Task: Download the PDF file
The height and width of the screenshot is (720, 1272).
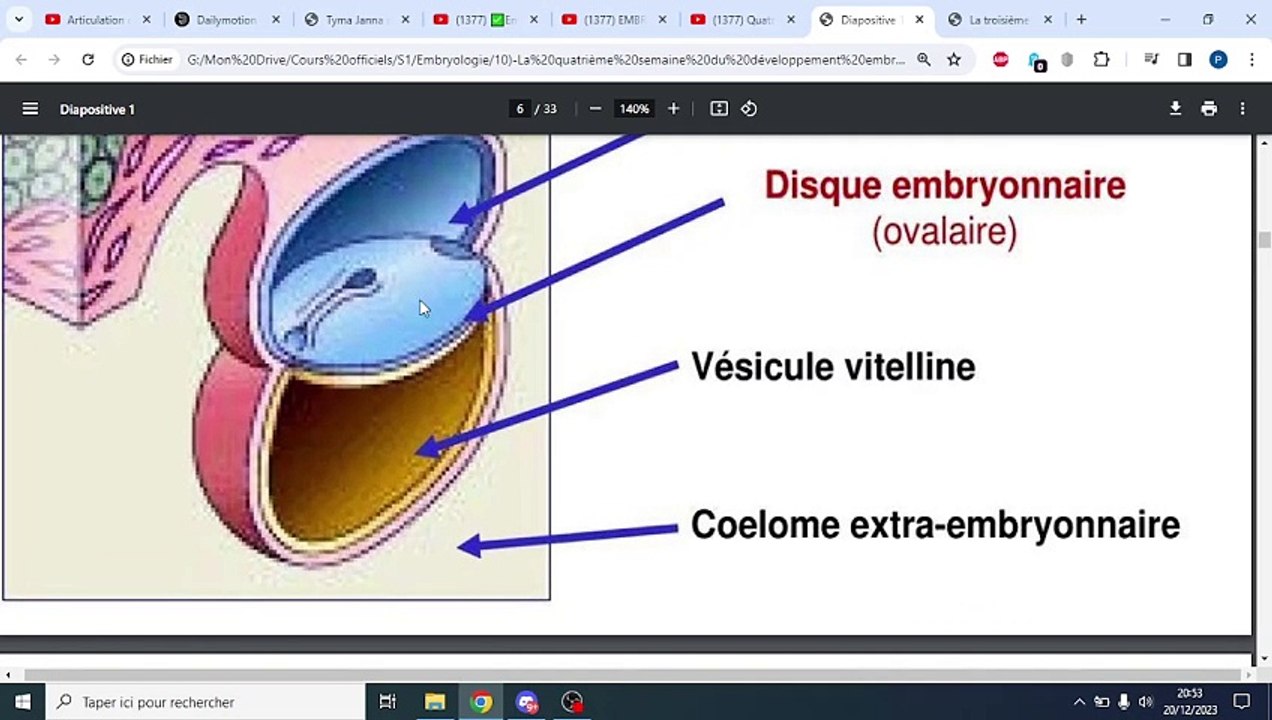Action: click(x=1175, y=109)
